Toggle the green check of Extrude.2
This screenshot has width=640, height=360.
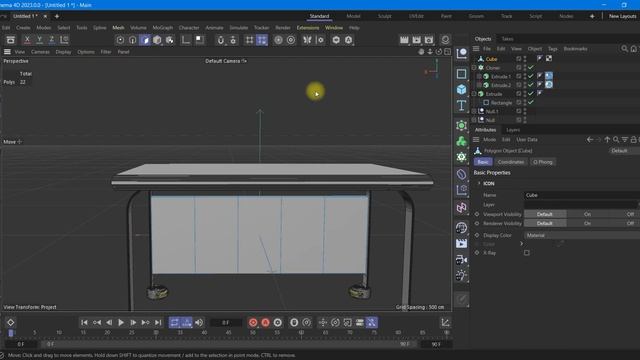531,85
